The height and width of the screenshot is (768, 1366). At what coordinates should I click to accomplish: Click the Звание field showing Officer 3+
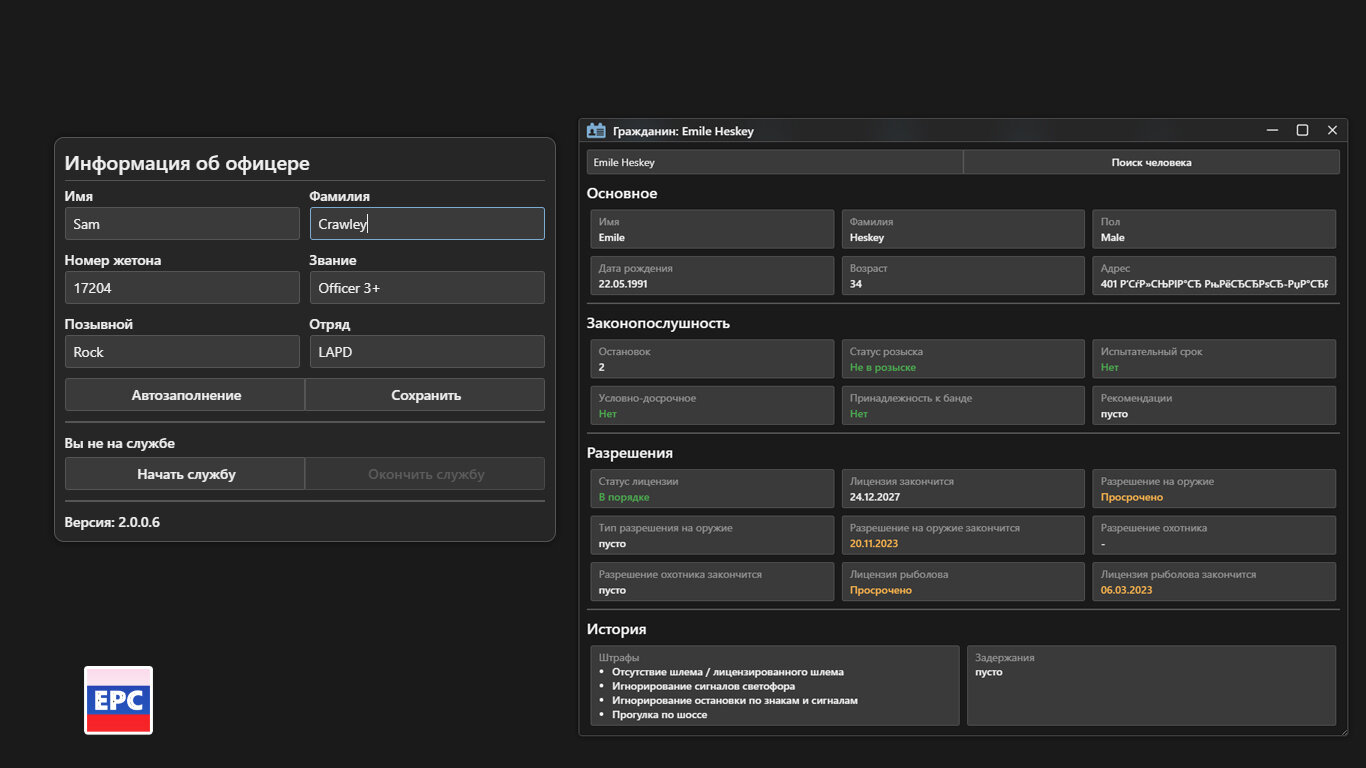pyautogui.click(x=427, y=288)
